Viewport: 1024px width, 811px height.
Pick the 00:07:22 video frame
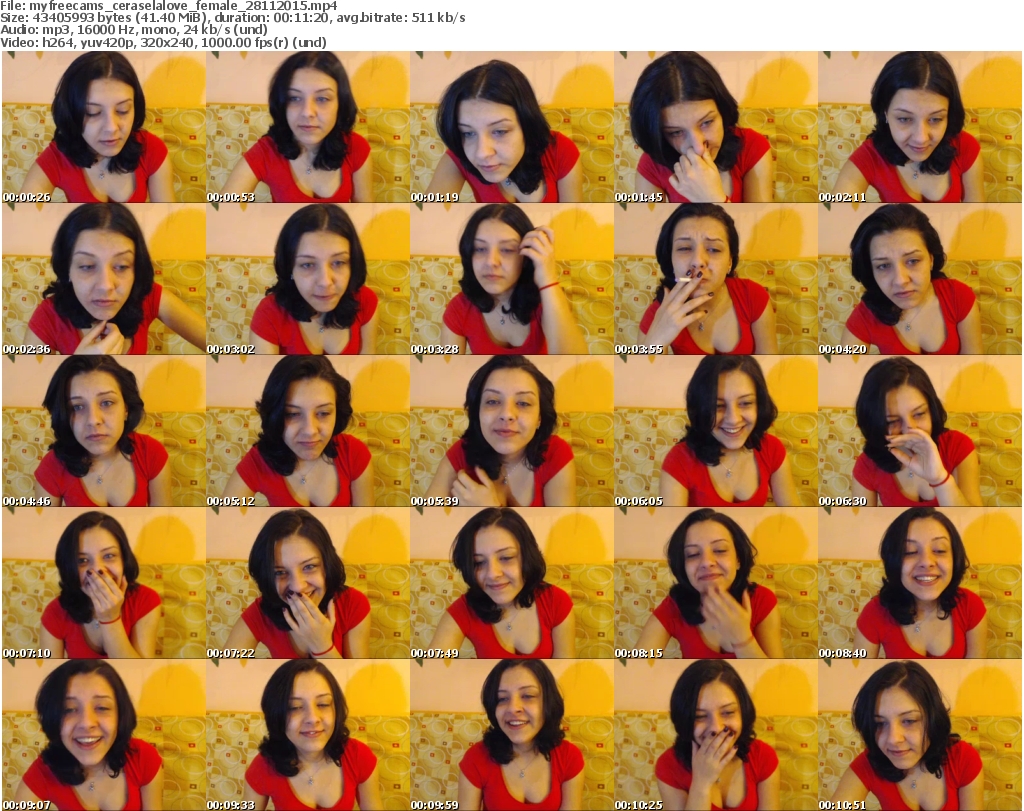(308, 583)
